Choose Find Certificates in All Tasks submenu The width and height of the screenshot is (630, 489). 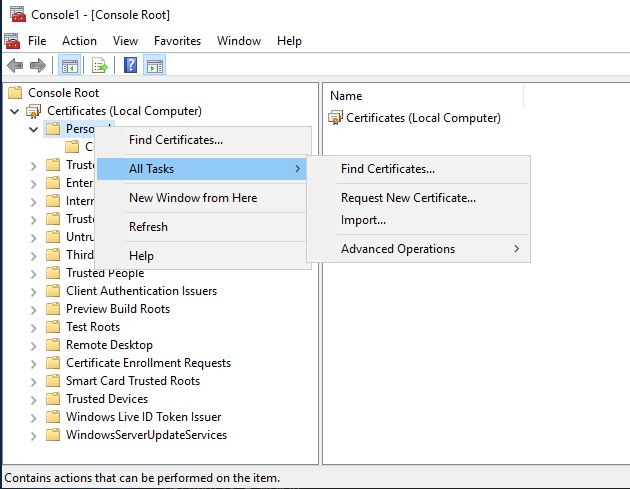click(418, 169)
